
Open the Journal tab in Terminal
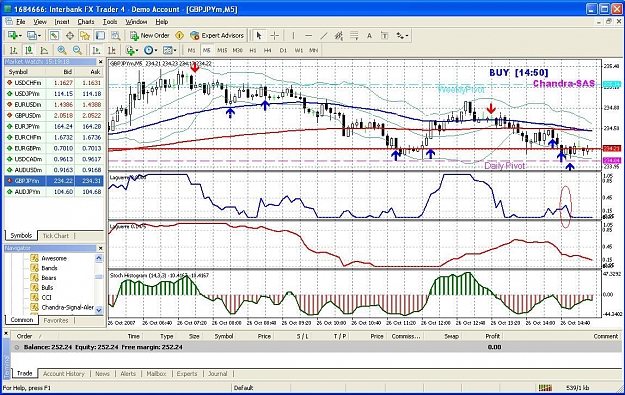pyautogui.click(x=218, y=374)
